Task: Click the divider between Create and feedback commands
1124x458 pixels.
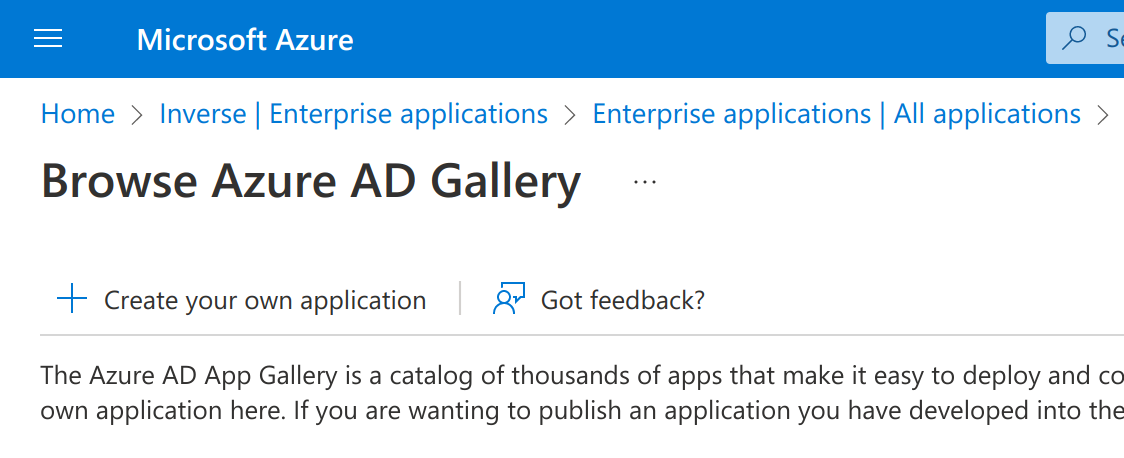Action: 460,299
